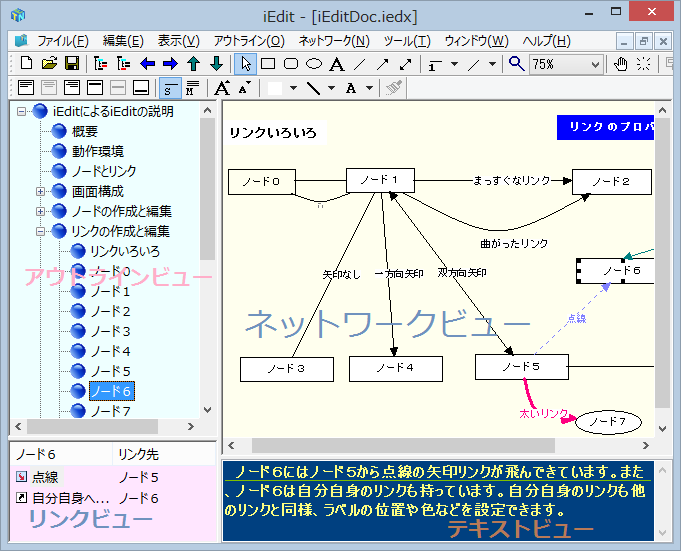This screenshot has width=681, height=551.
Task: Click the sparkle burst toolbar icon
Action: (644, 64)
